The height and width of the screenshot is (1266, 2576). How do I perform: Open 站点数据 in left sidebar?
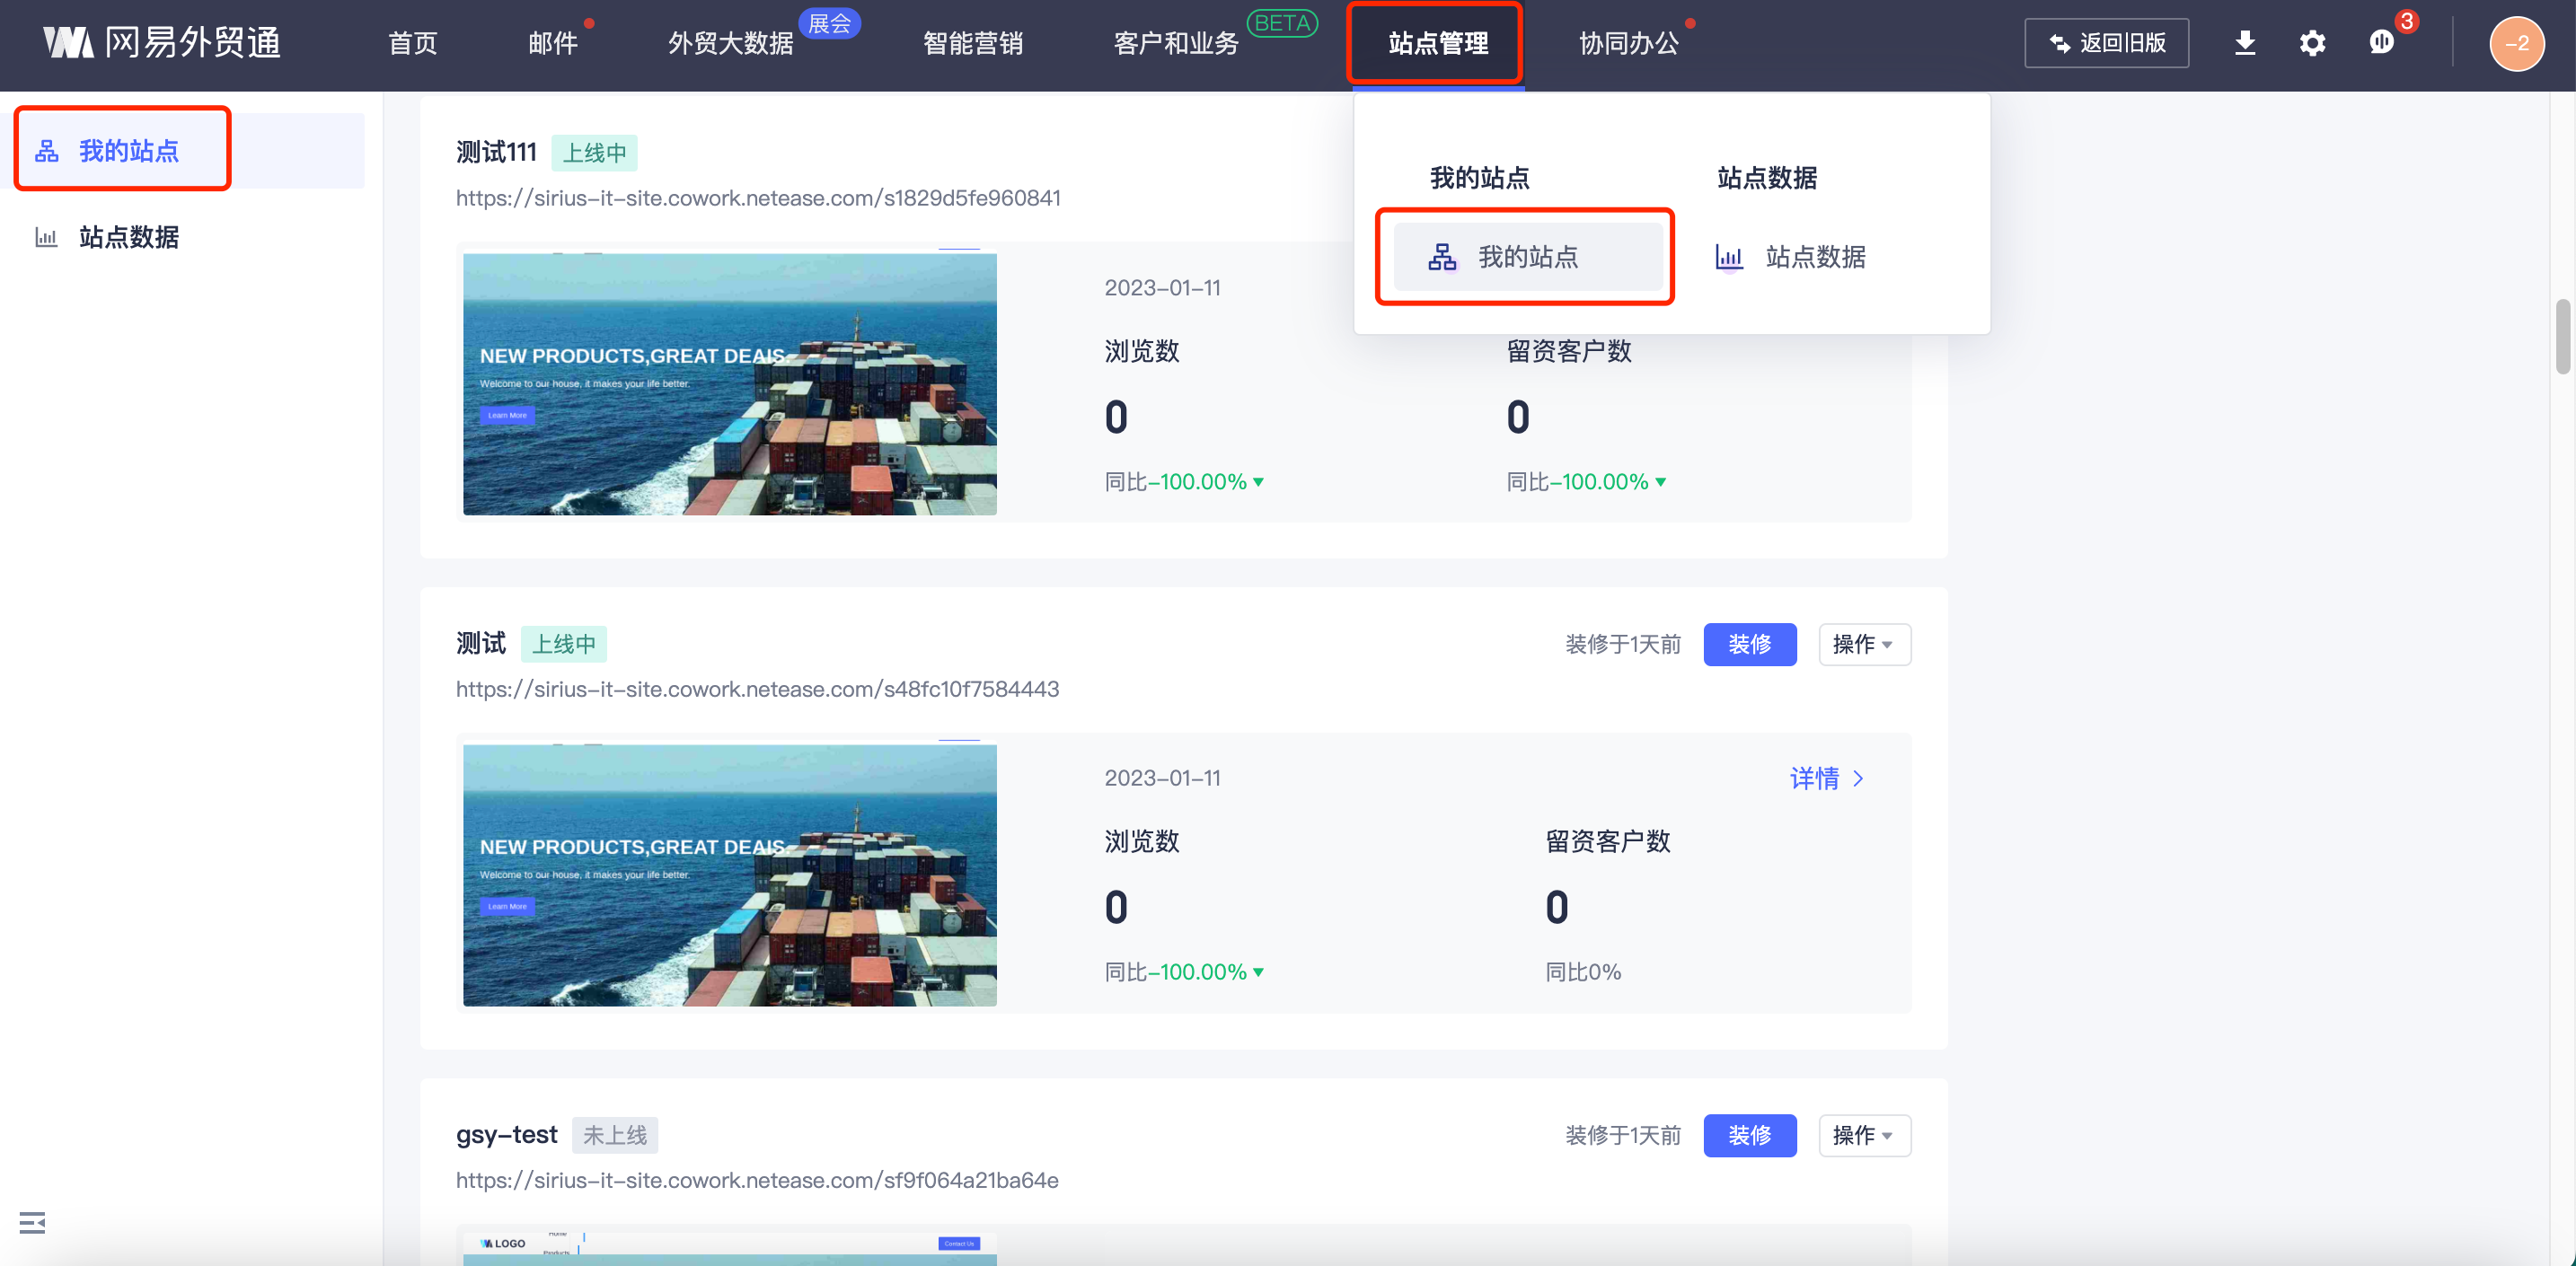coord(128,237)
